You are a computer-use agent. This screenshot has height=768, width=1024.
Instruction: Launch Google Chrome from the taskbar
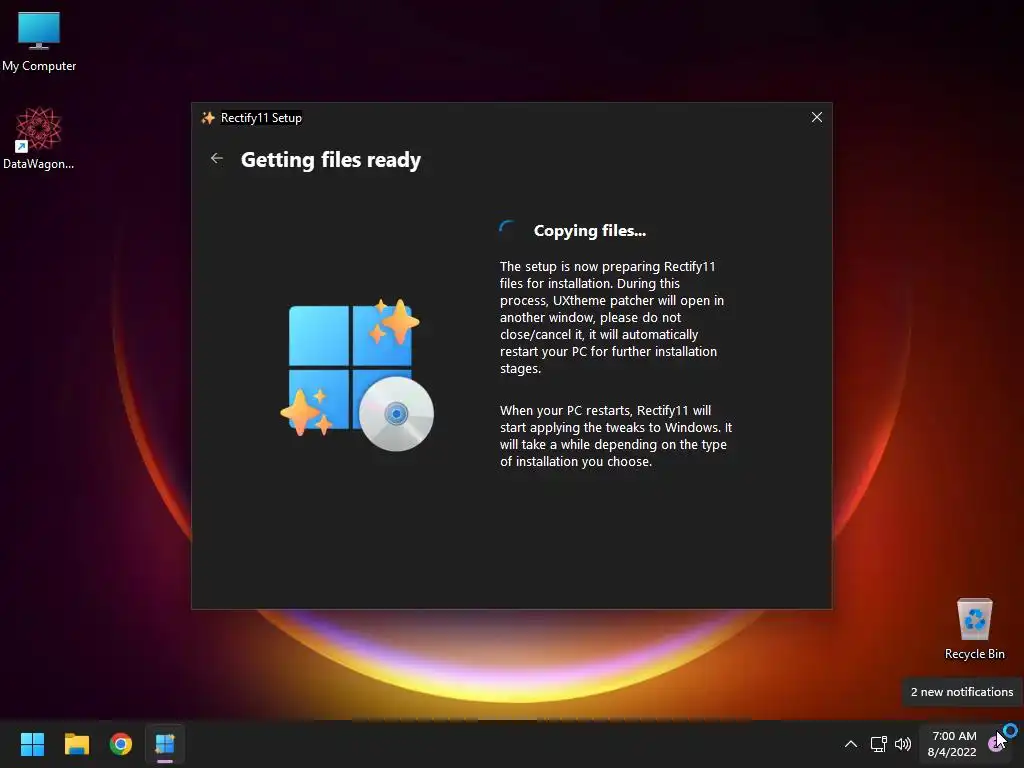pos(121,744)
